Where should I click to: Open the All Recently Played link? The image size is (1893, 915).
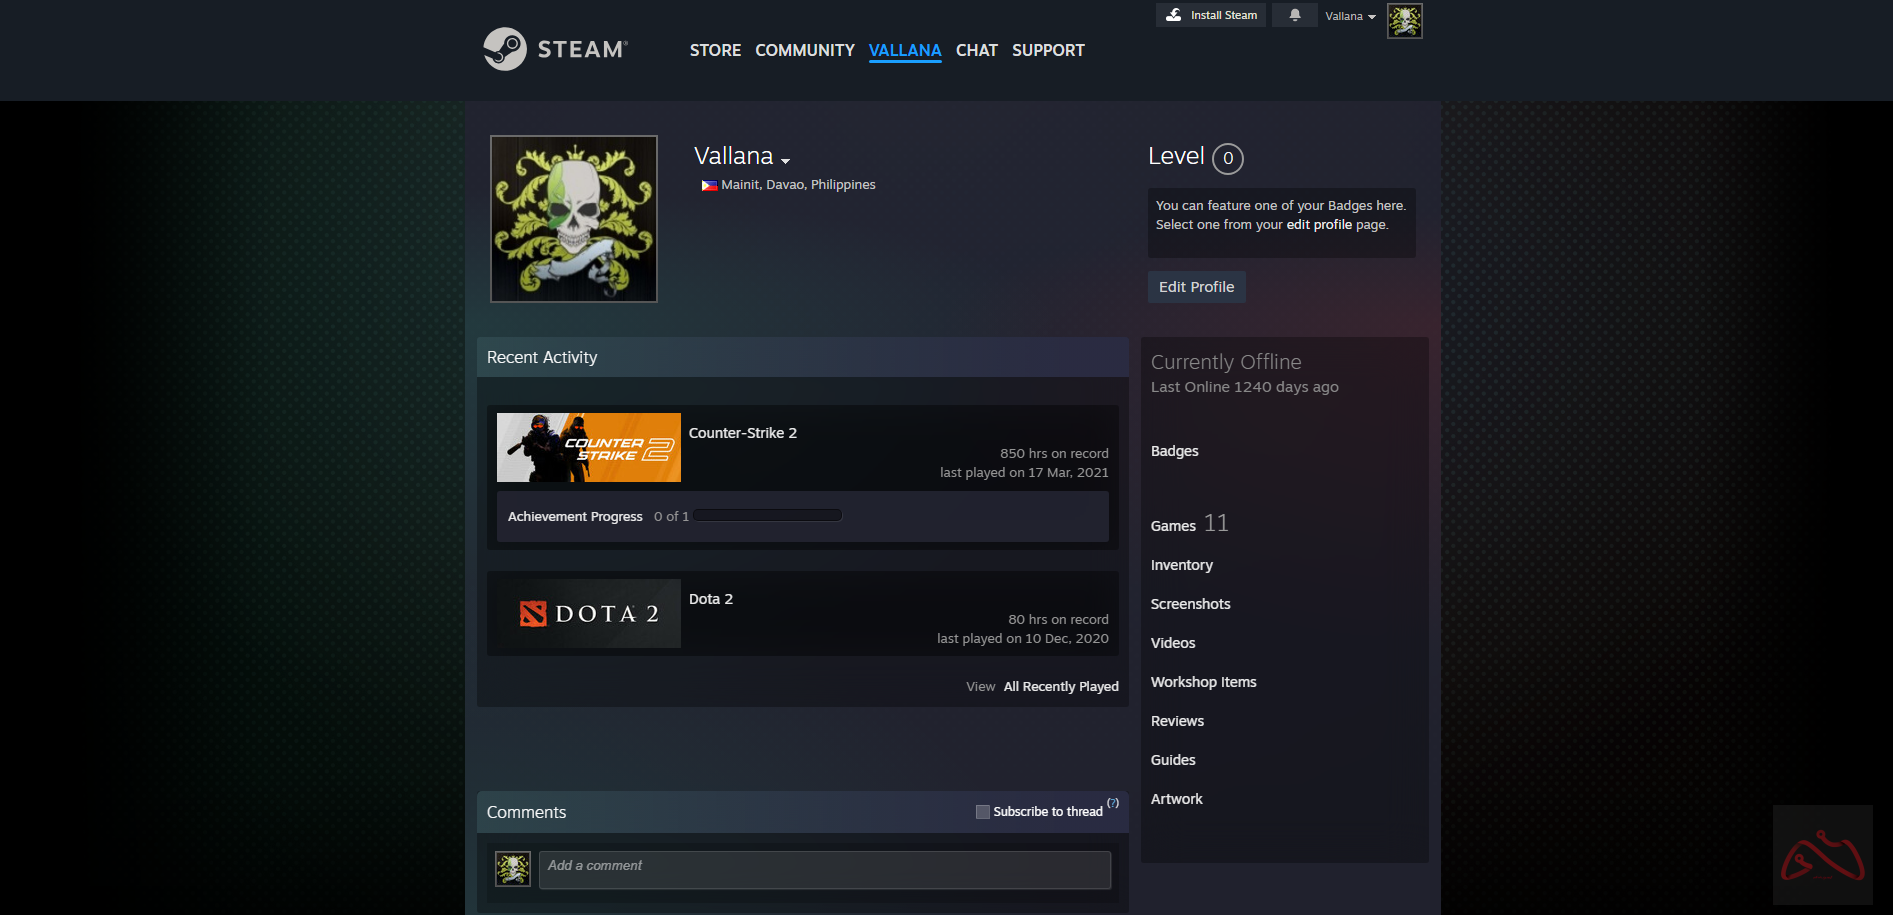1060,686
